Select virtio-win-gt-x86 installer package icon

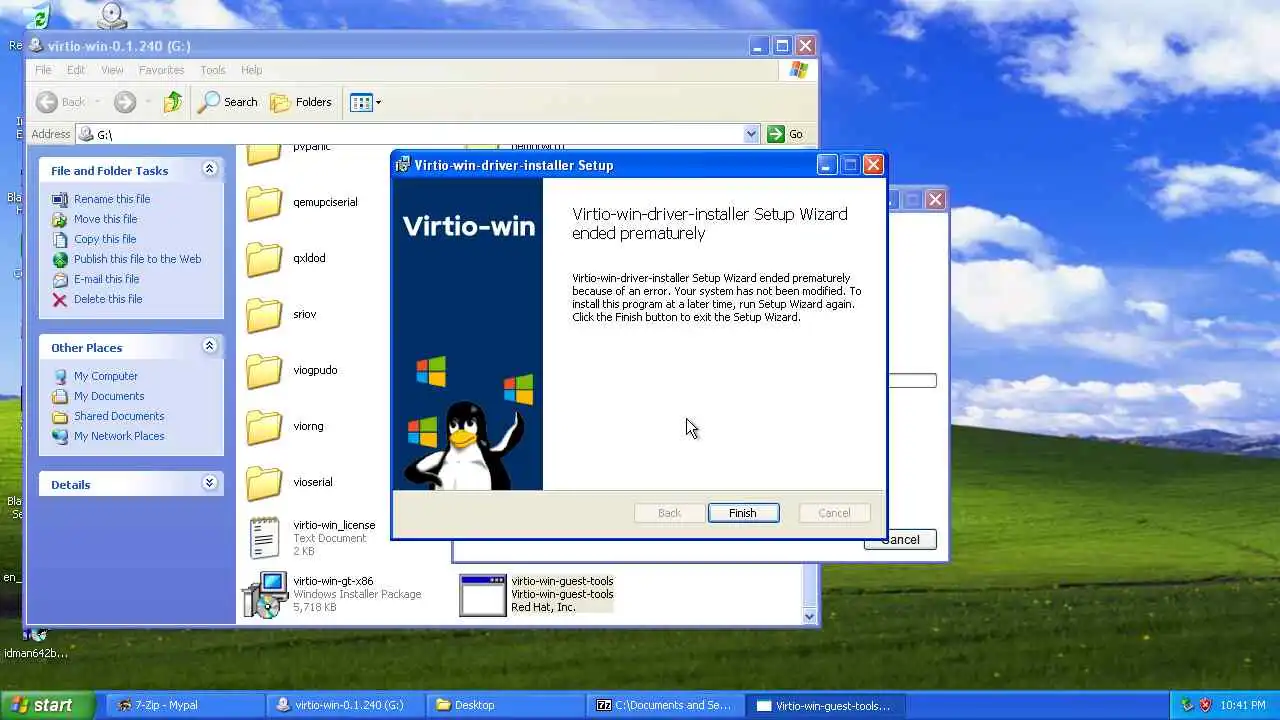click(265, 594)
